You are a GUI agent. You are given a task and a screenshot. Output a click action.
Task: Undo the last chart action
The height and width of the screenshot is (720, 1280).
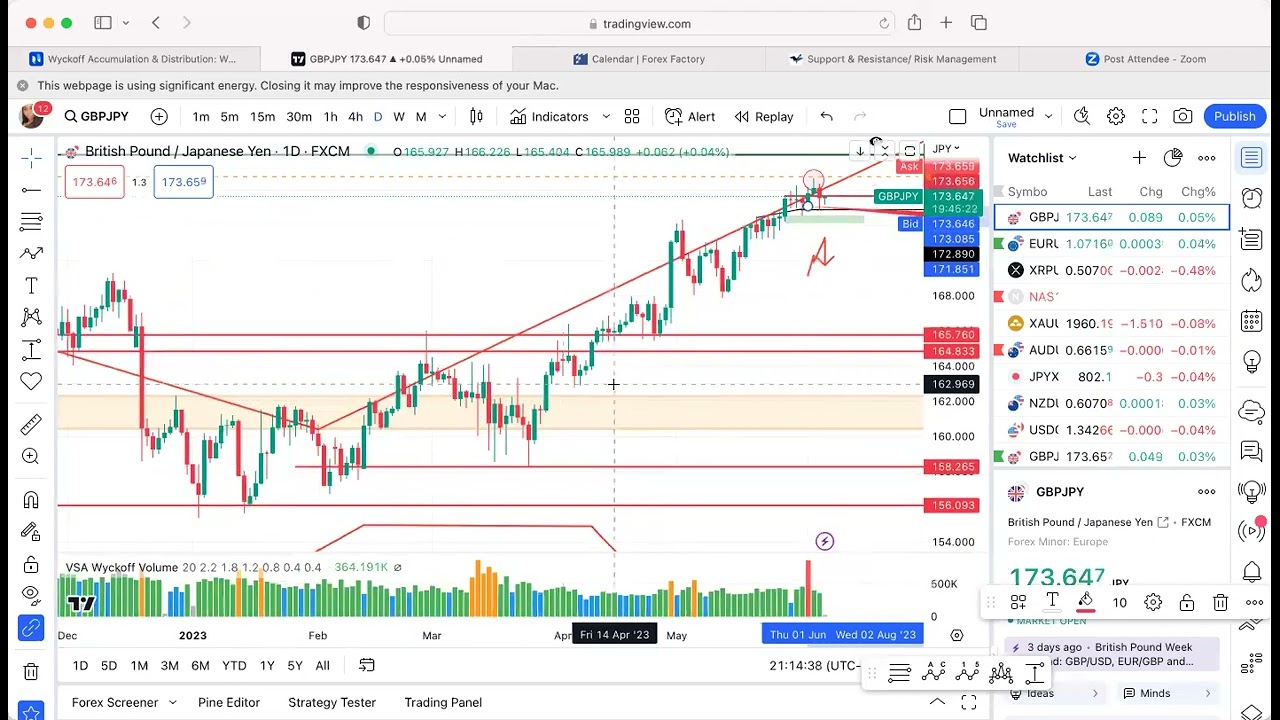(826, 117)
